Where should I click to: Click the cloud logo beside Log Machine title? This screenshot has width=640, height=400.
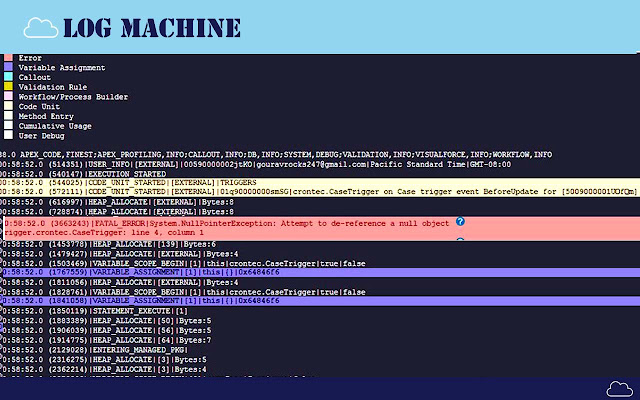pyautogui.click(x=40, y=28)
